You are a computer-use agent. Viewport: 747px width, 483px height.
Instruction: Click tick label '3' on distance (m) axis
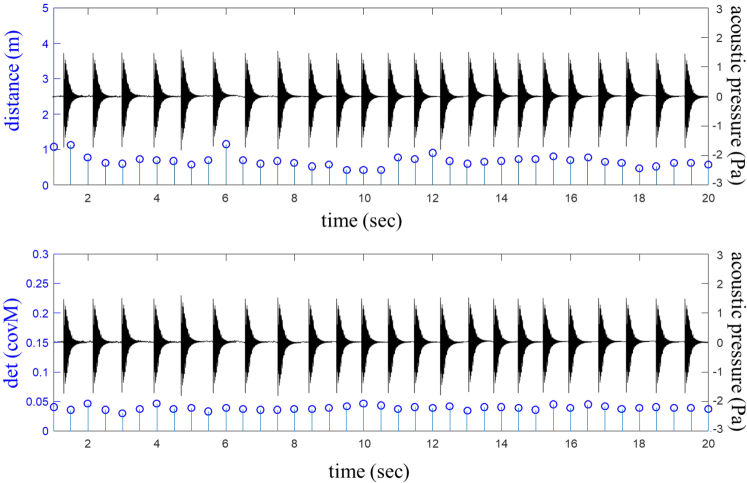pos(45,79)
